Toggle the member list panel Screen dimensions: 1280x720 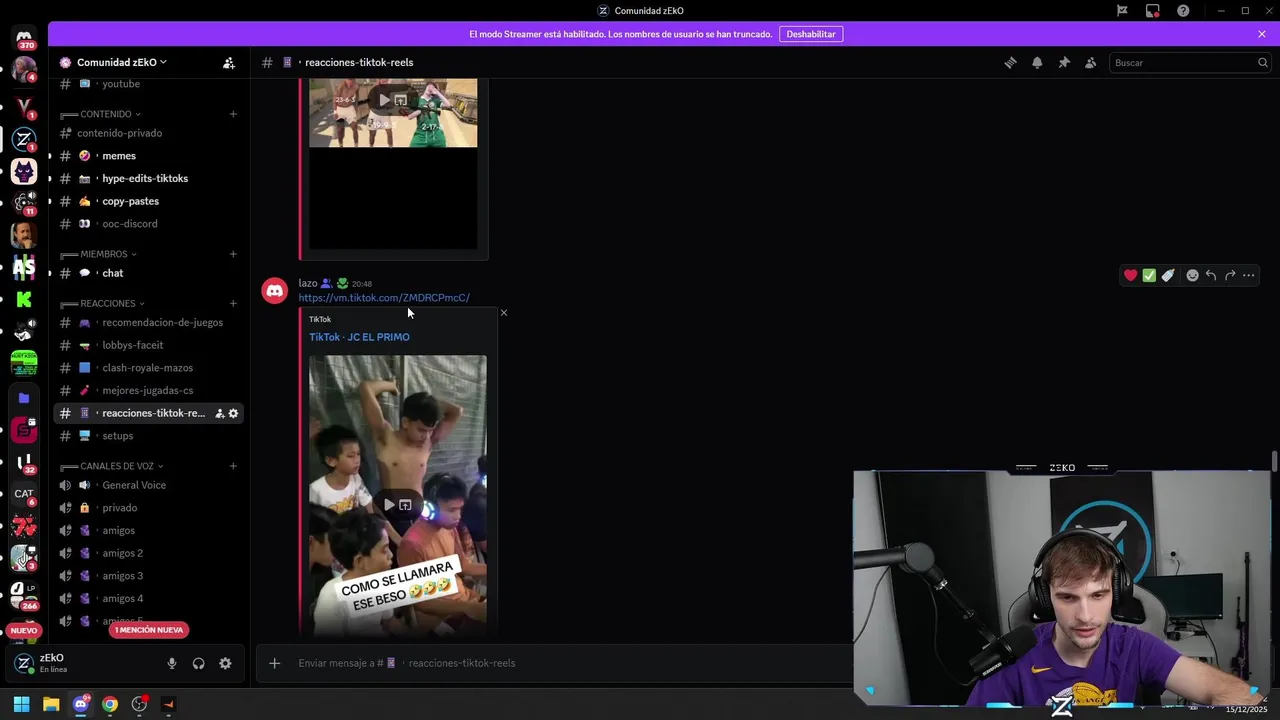click(1091, 62)
